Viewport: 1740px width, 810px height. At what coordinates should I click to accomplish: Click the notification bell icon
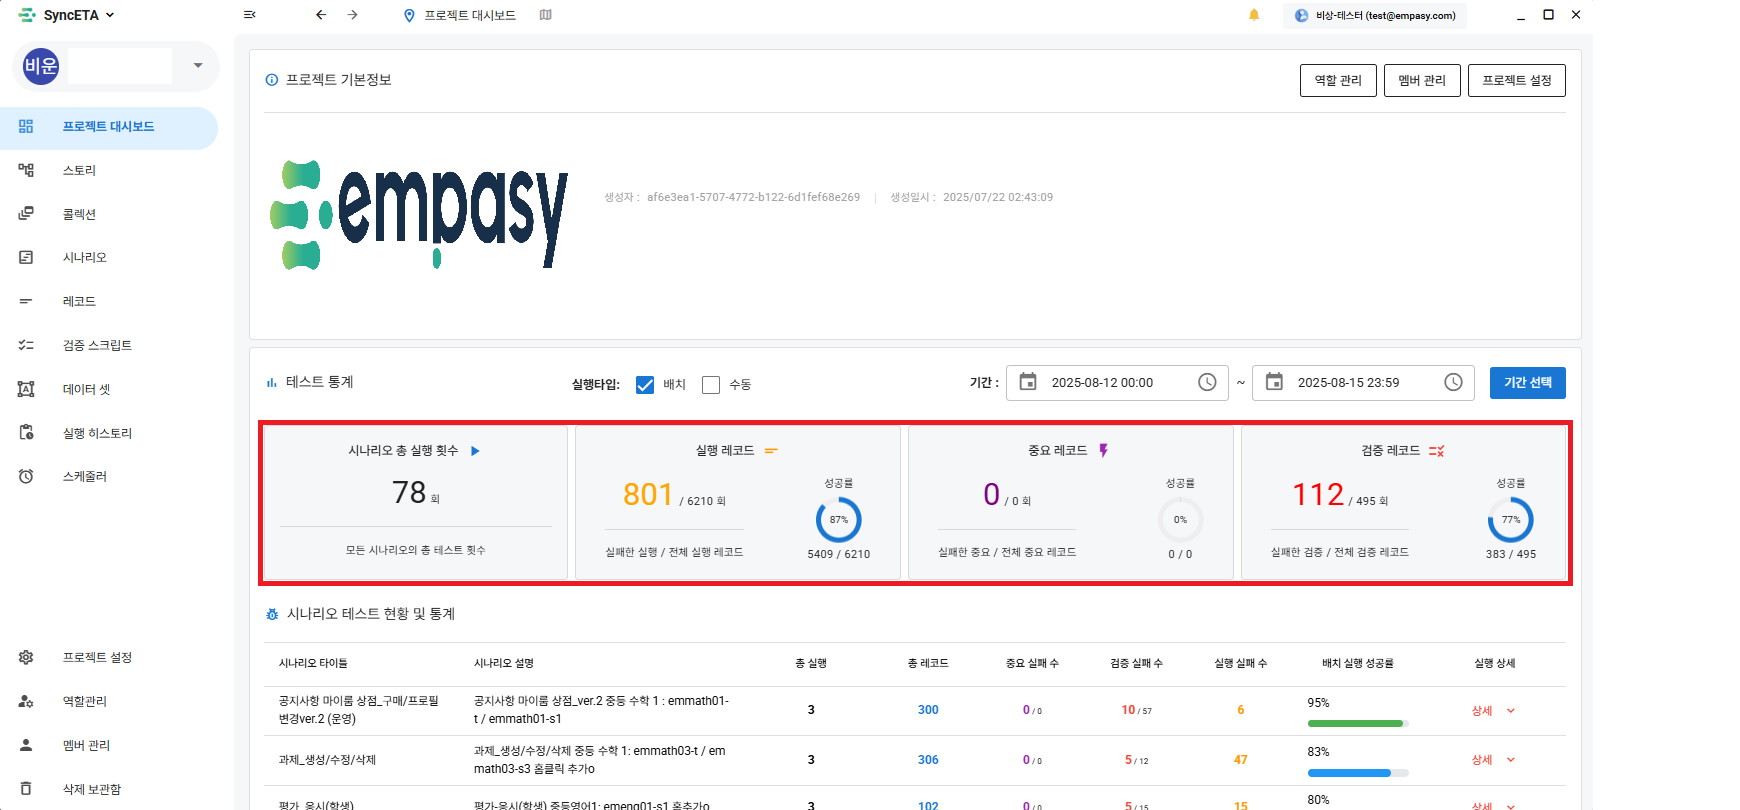1254,15
